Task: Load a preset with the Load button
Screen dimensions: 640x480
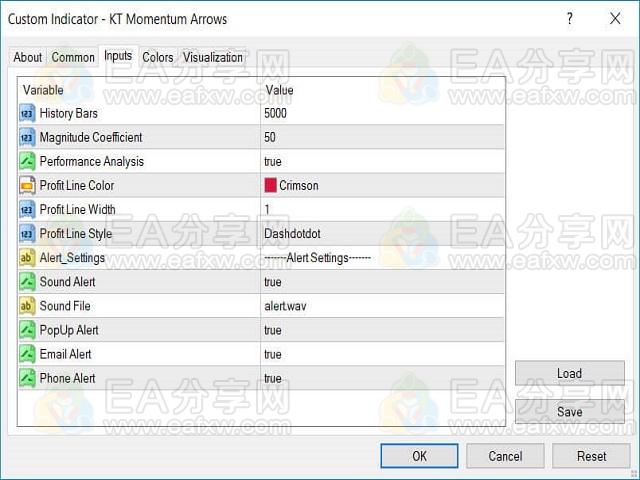Action: point(570,373)
